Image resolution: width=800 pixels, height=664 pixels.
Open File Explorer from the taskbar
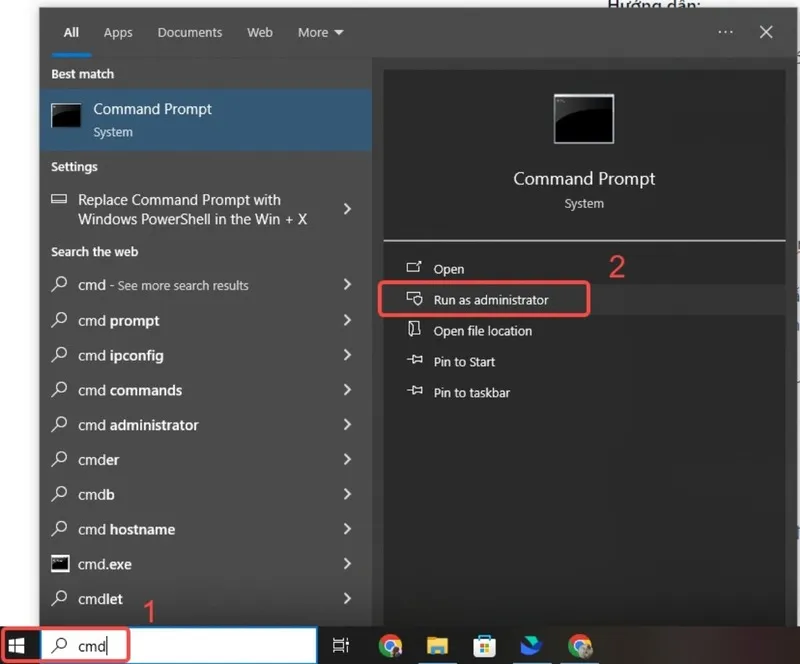point(438,645)
